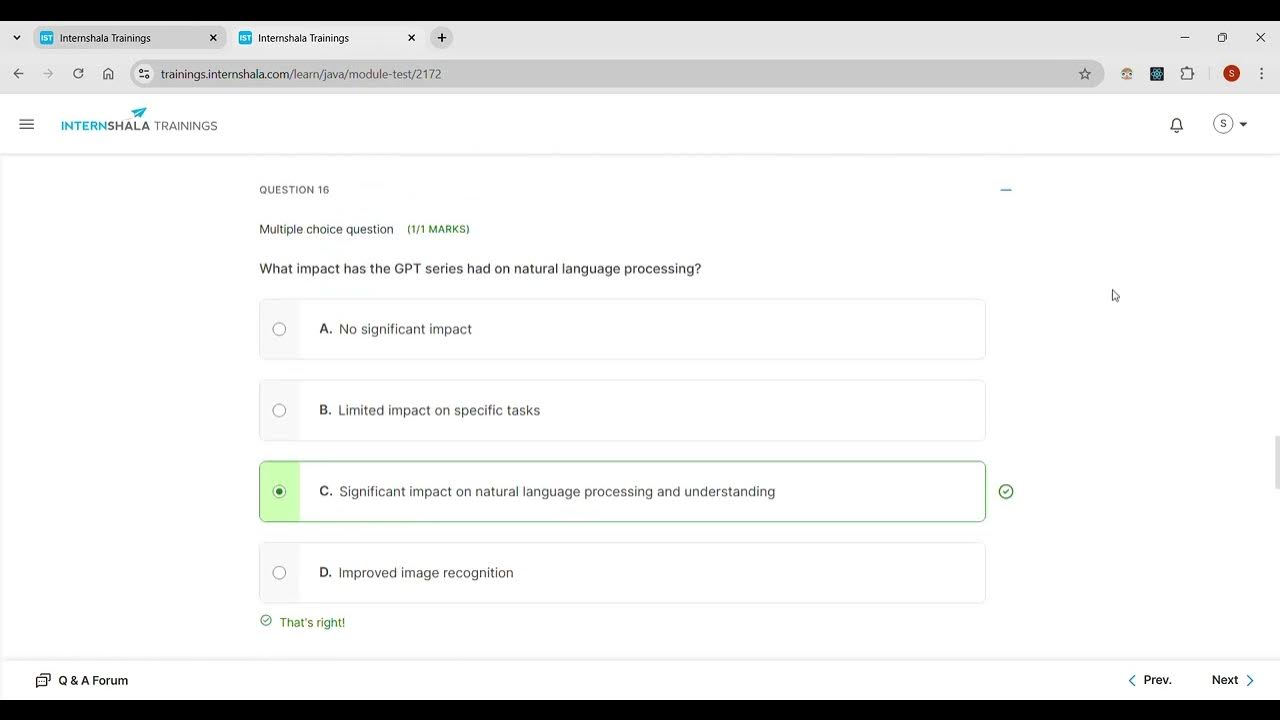Go to the browser home page
This screenshot has width=1280, height=720.
108,74
